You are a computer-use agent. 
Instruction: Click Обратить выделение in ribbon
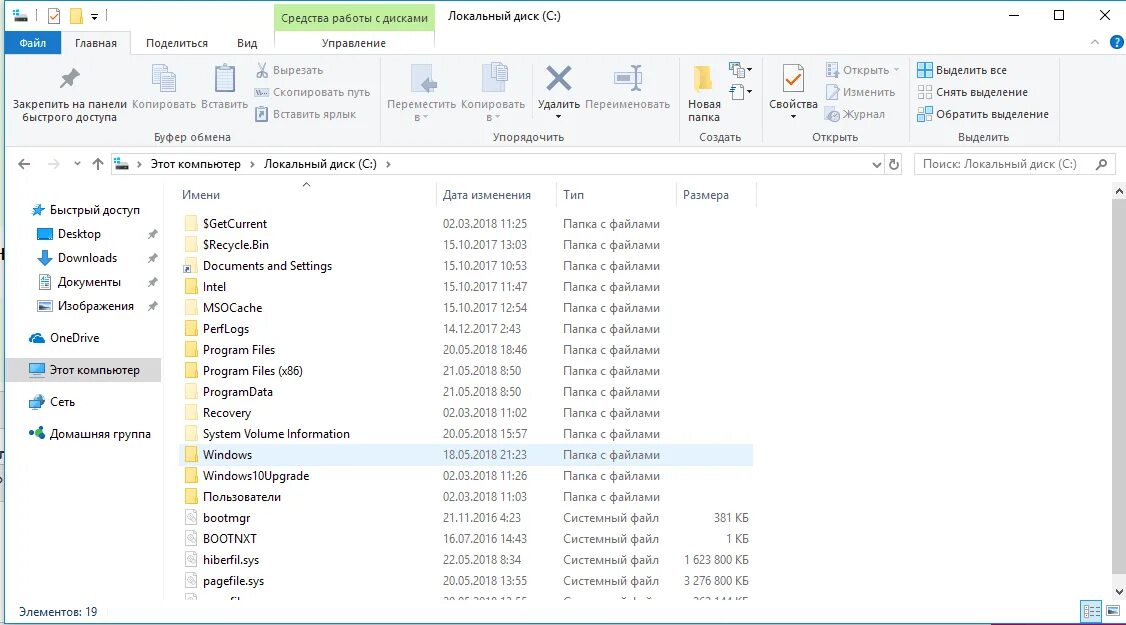[983, 114]
